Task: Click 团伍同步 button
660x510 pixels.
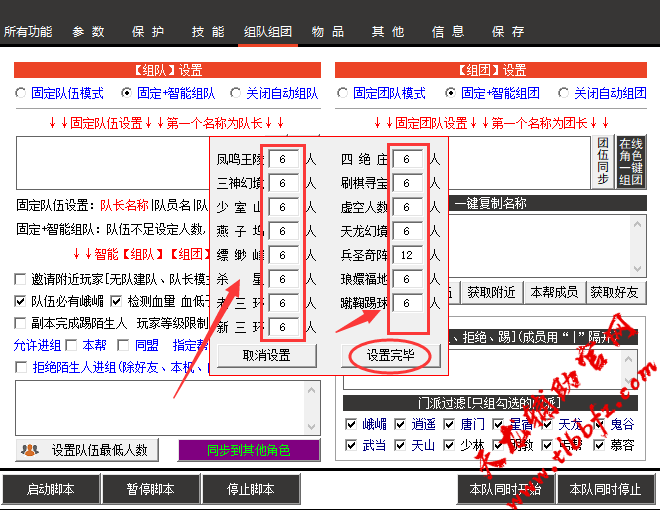Action: pos(603,162)
